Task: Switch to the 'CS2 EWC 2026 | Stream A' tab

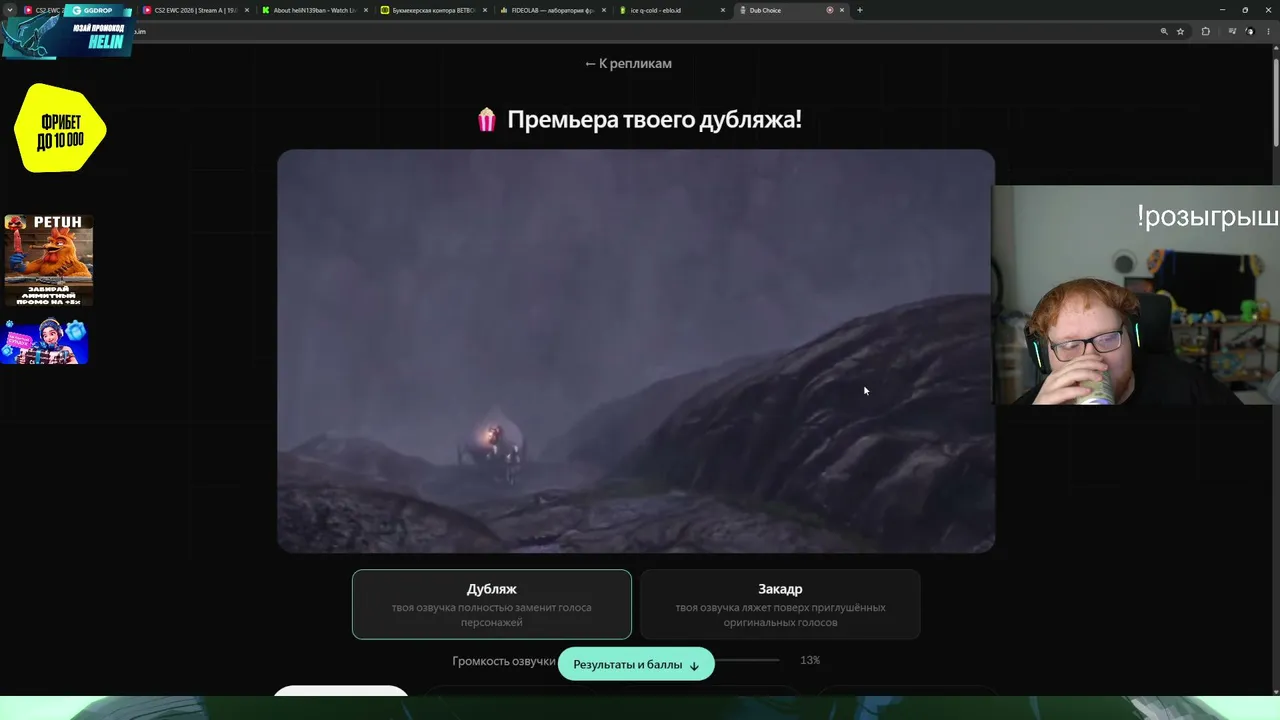Action: pyautogui.click(x=195, y=10)
